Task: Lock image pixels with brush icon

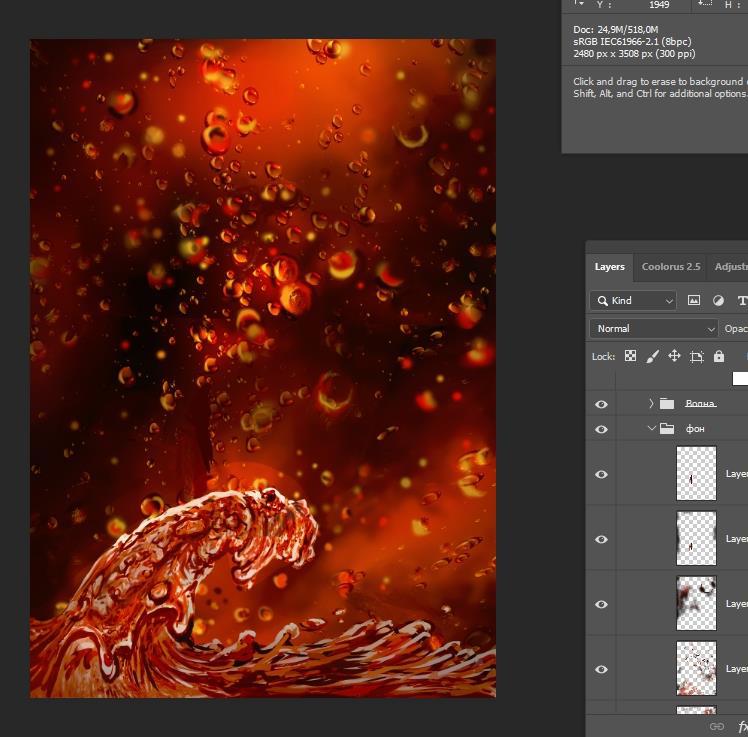Action: [653, 356]
